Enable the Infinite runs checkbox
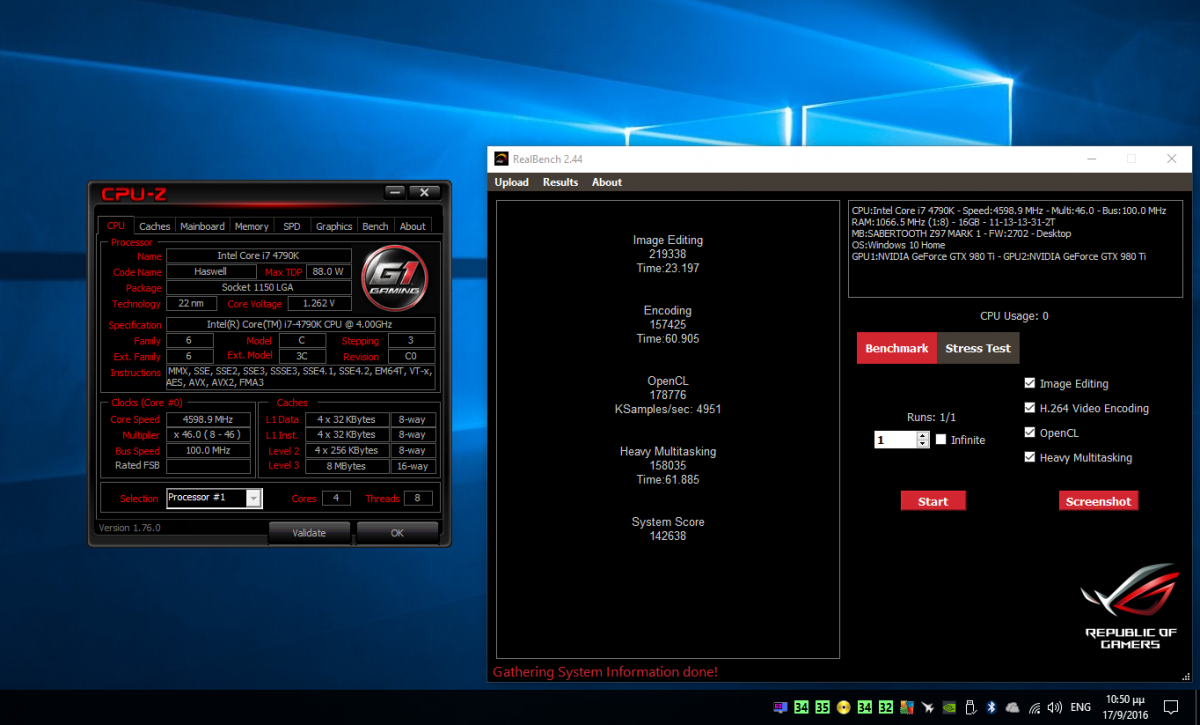 point(940,439)
